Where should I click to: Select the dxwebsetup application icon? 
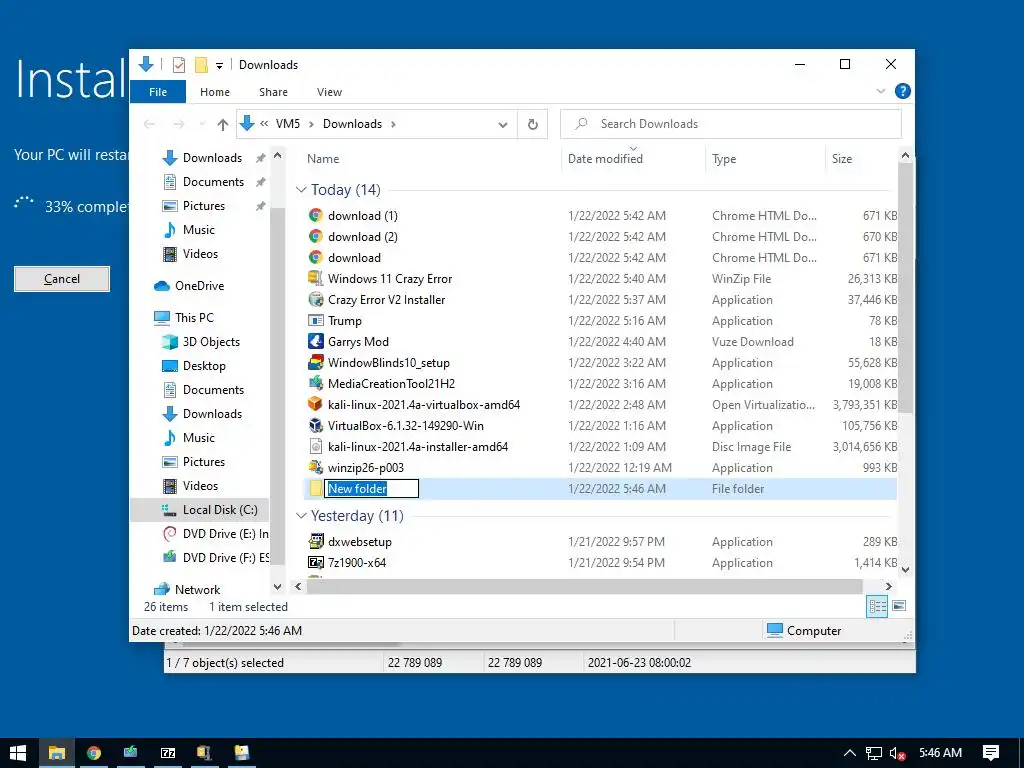(x=315, y=541)
